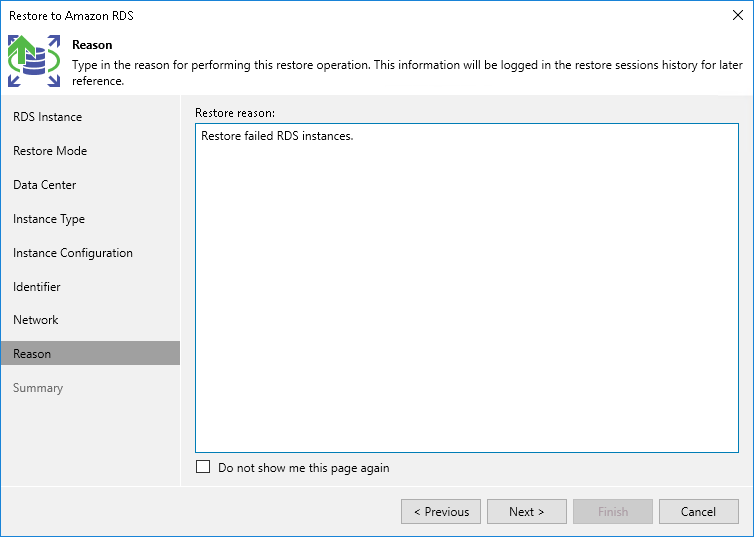Select the Reason step in sidebar
754x537 pixels.
32,354
